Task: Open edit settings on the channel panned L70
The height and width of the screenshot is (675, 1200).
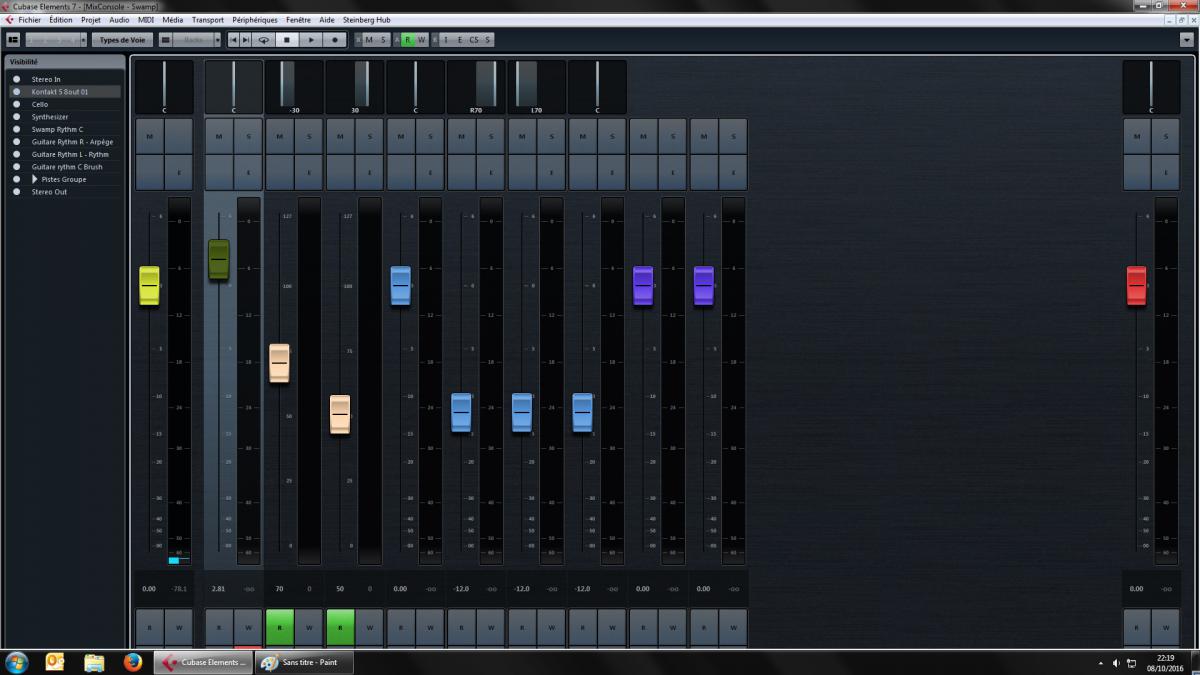Action: pos(551,172)
